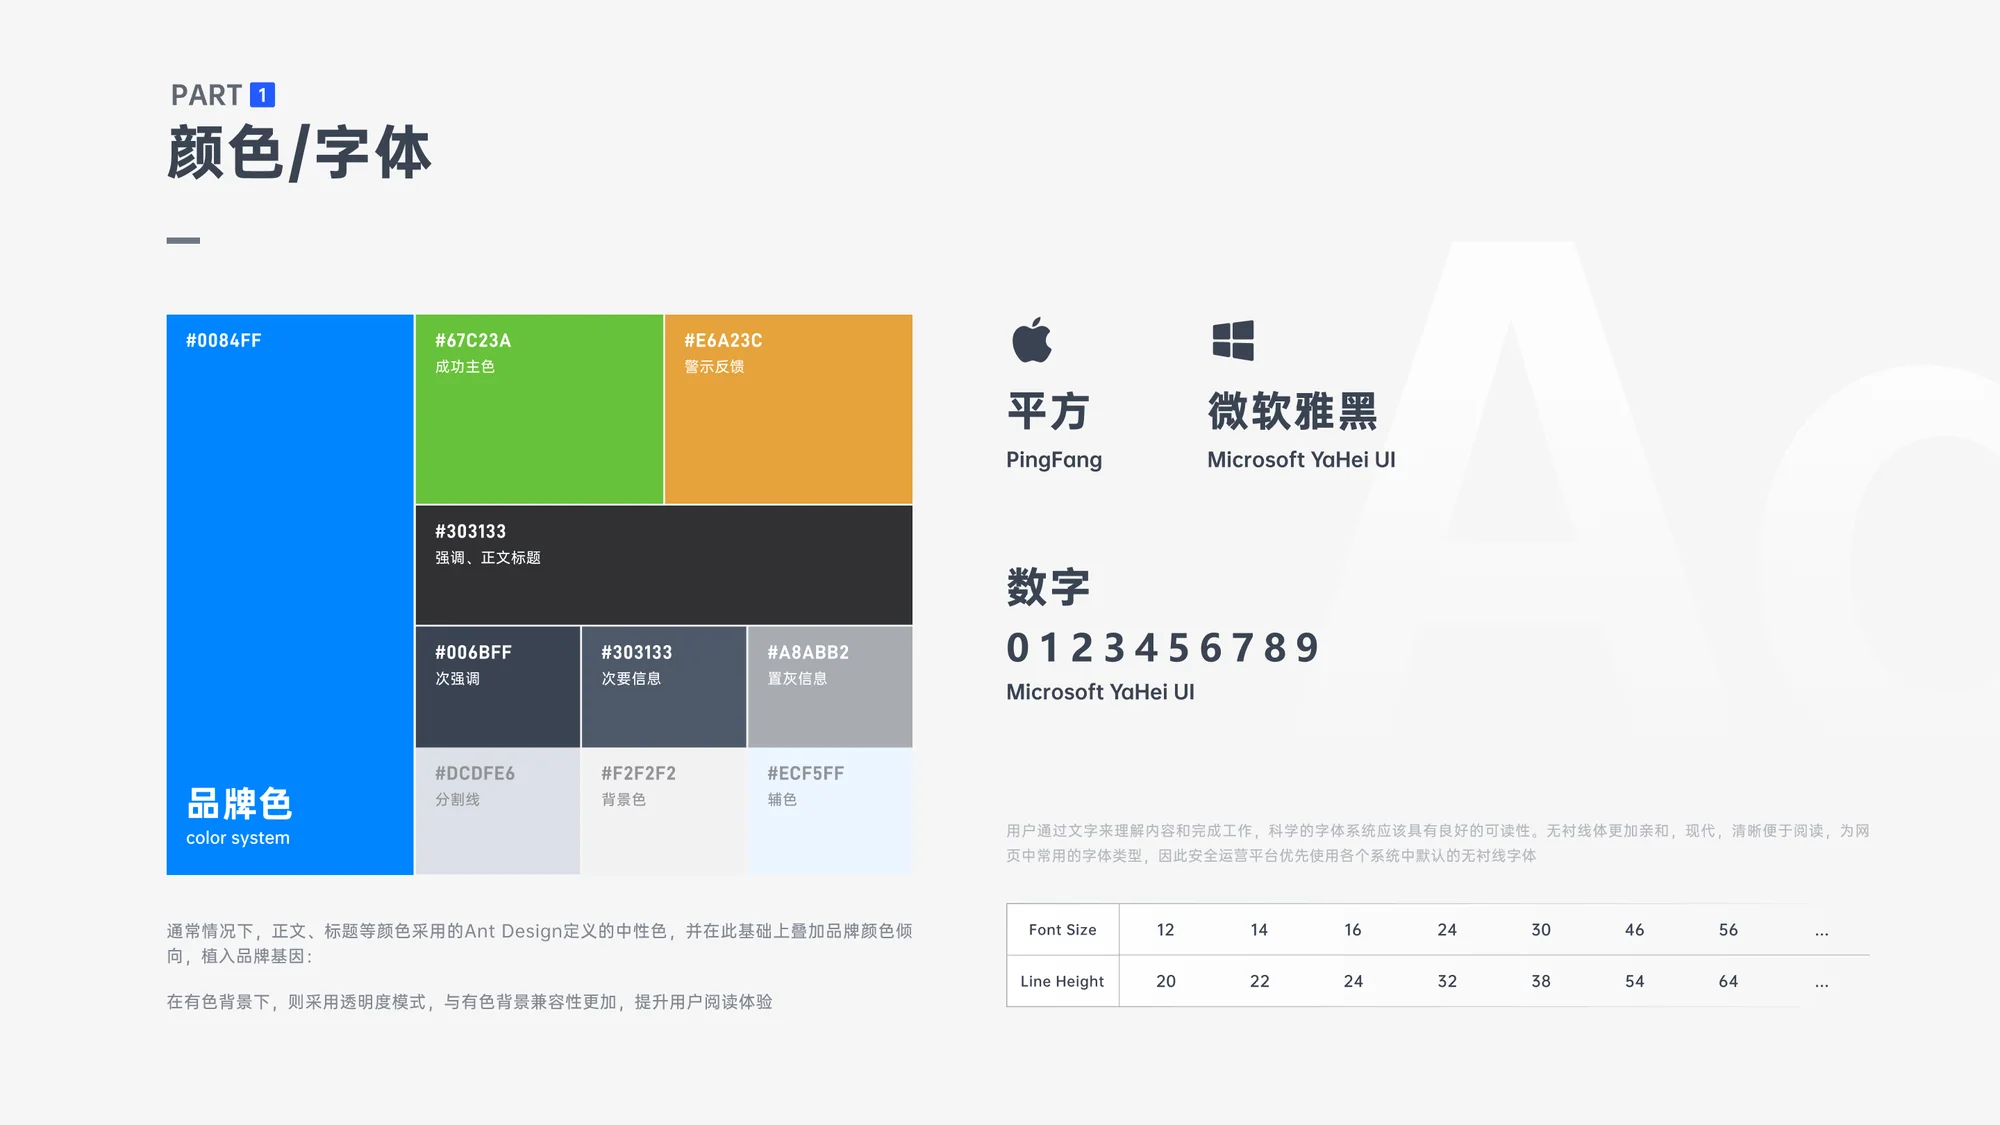Screen dimensions: 2000x1125
Task: Click the Apple logo above 平方
Action: tap(1032, 340)
